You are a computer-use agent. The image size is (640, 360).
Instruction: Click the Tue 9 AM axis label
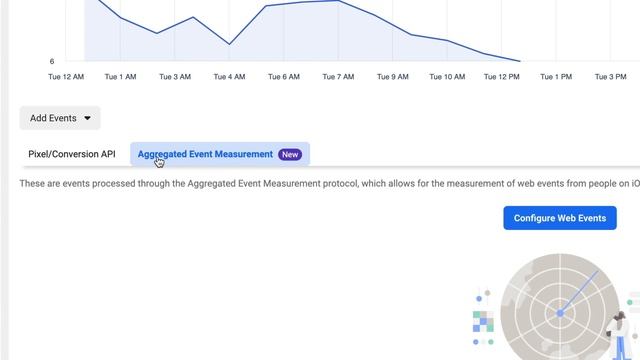[393, 77]
